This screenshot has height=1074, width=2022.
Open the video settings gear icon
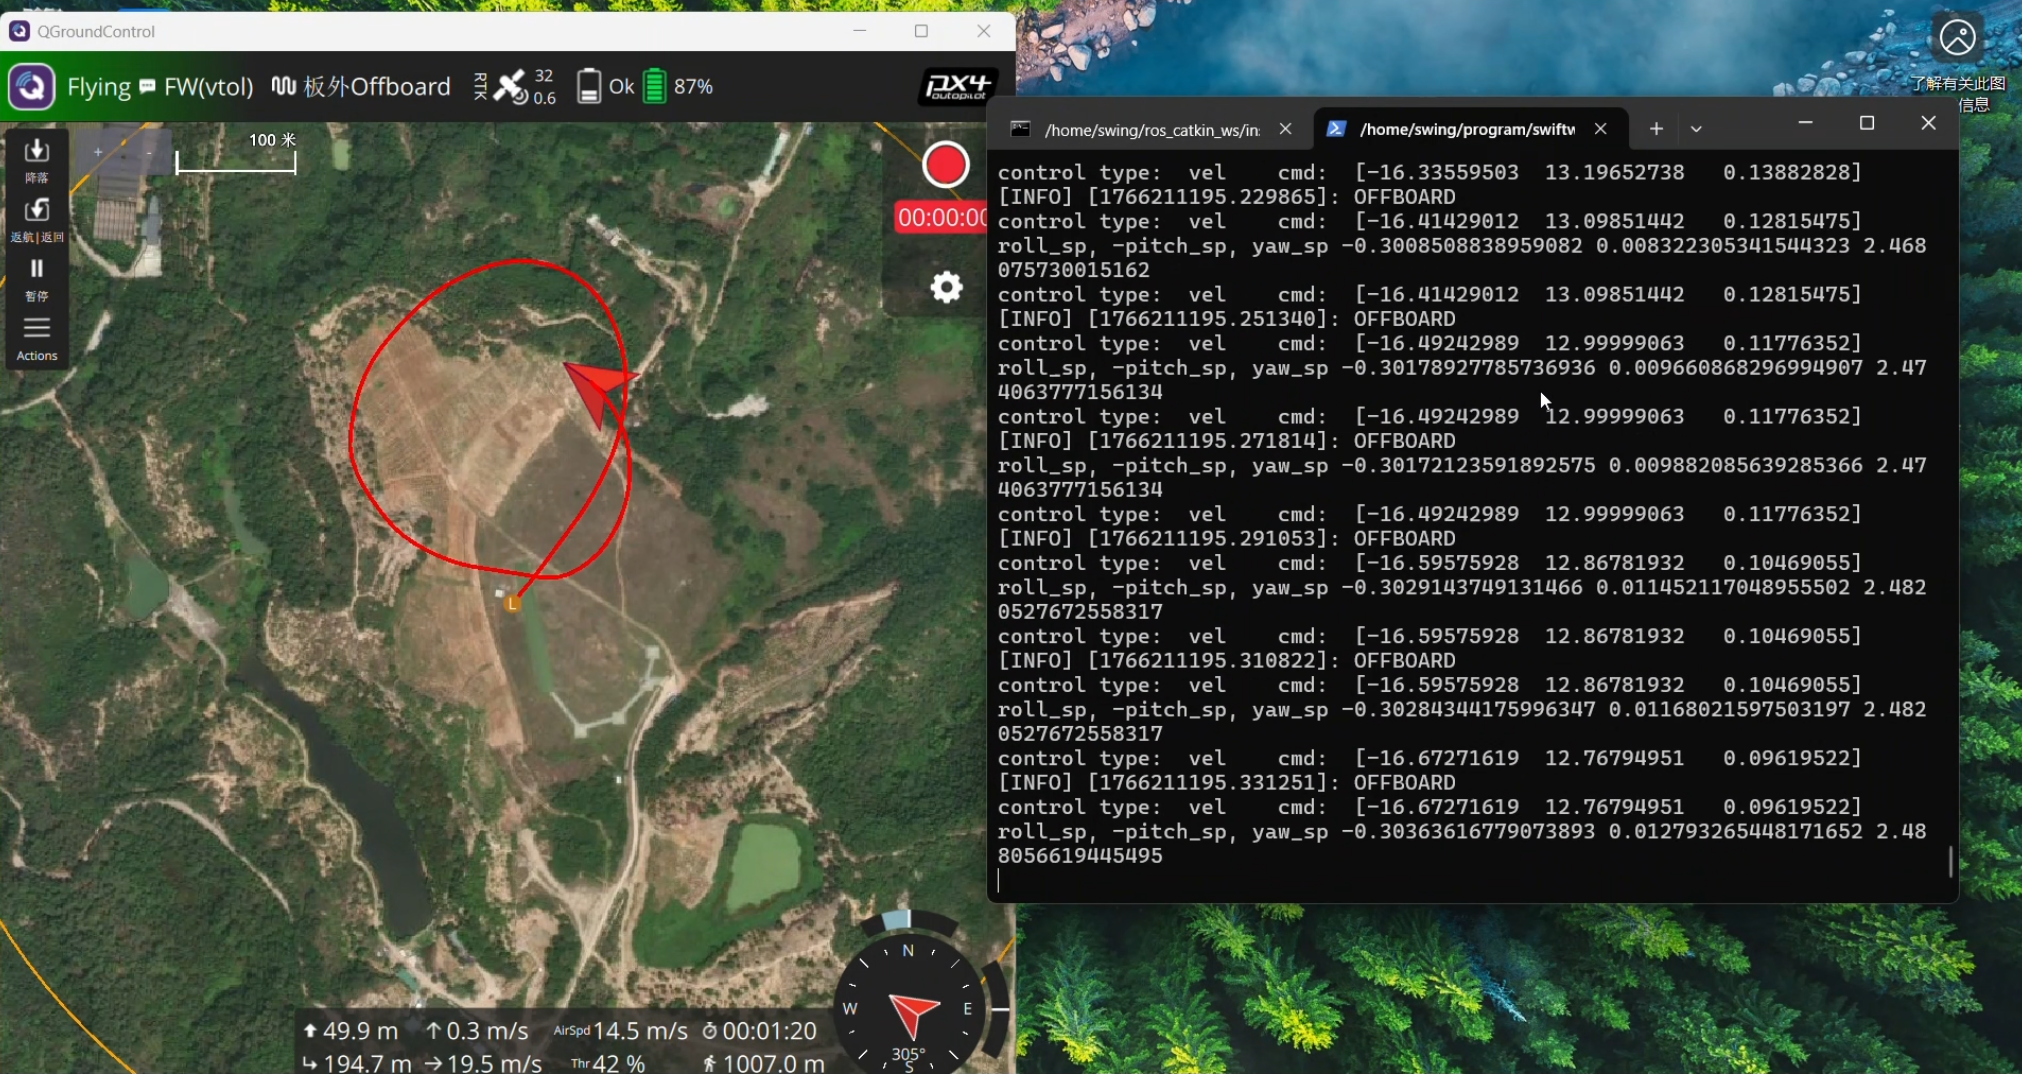point(946,288)
